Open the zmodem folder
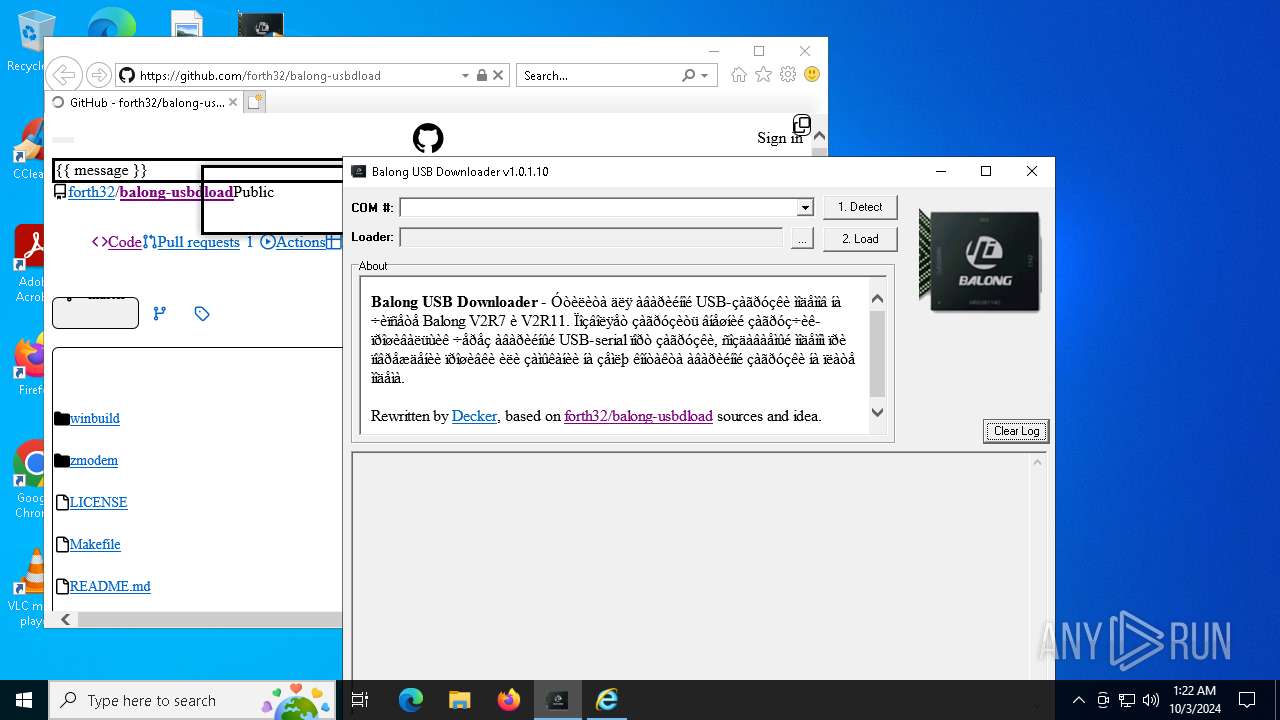 click(x=94, y=460)
